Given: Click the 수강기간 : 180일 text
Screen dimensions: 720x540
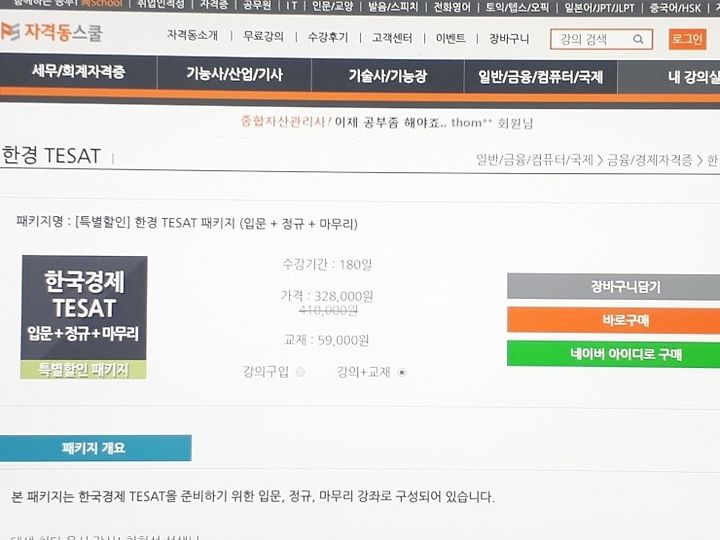Looking at the screenshot, I should pyautogui.click(x=327, y=264).
